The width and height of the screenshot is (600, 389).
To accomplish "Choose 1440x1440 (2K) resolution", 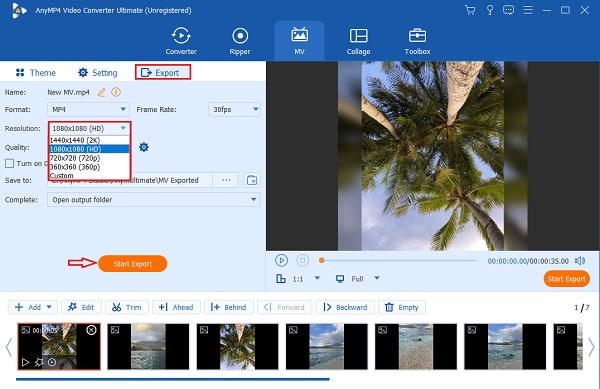I will (x=90, y=140).
